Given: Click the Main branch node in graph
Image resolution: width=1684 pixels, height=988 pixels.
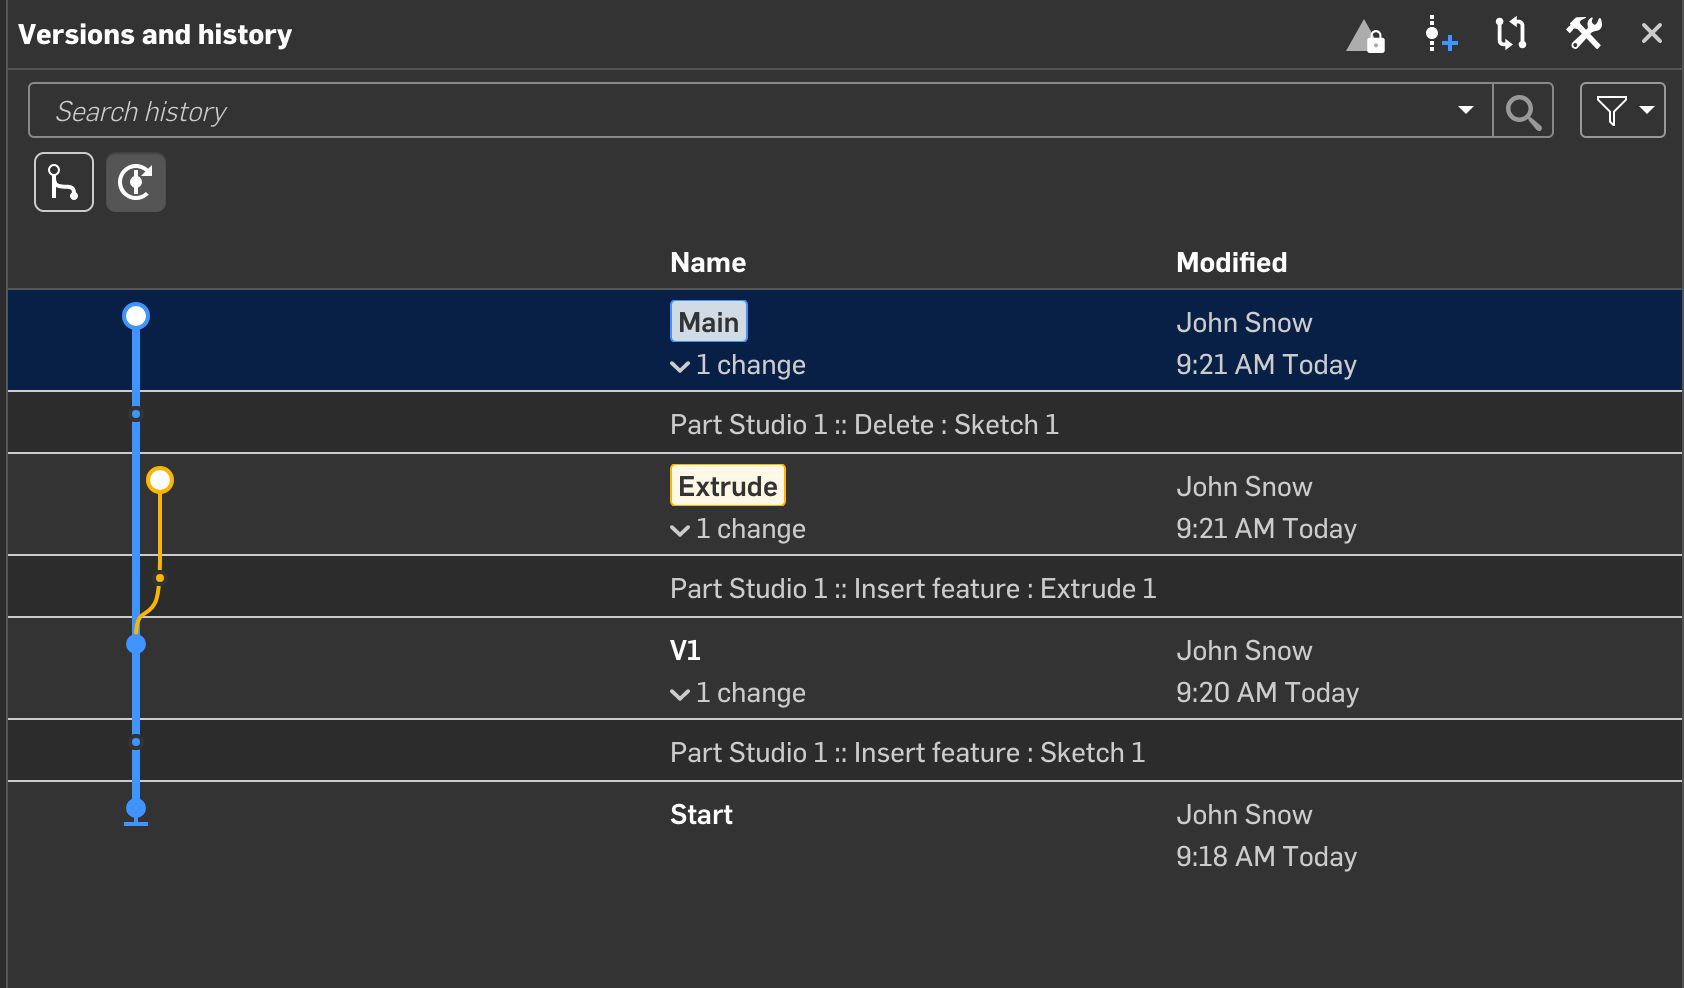Looking at the screenshot, I should (136, 316).
